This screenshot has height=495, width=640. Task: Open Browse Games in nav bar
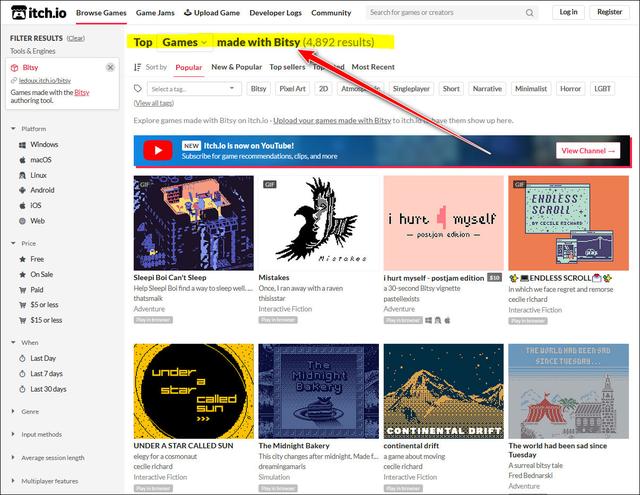tap(101, 13)
